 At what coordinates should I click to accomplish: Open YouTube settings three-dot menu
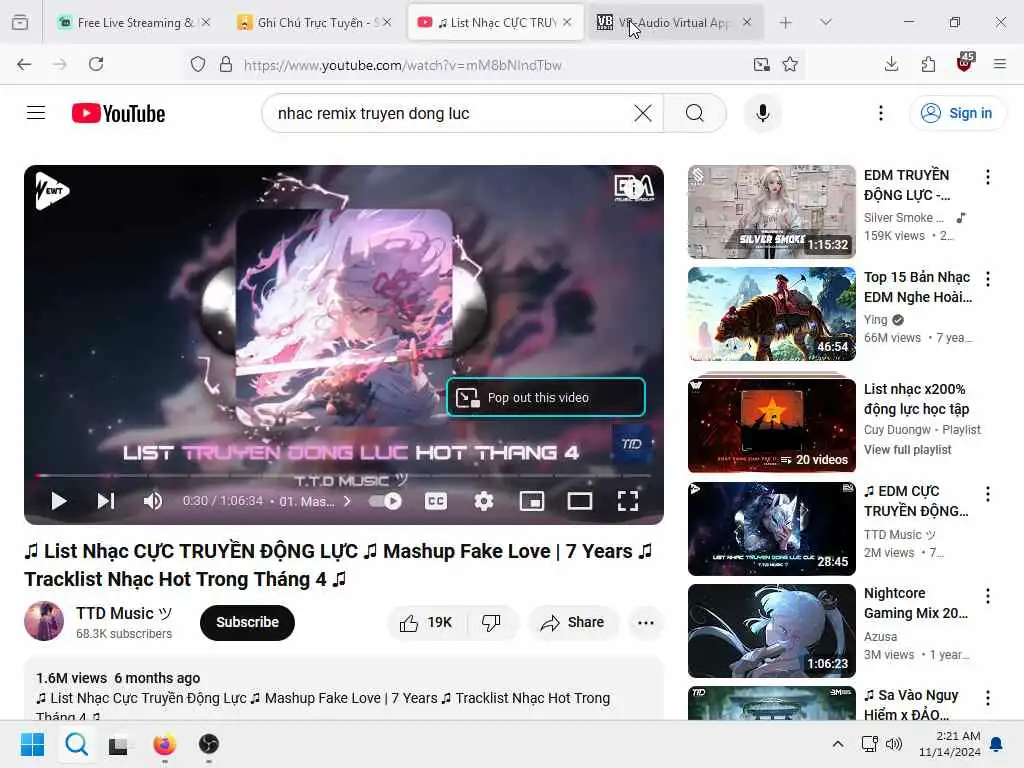click(x=881, y=113)
